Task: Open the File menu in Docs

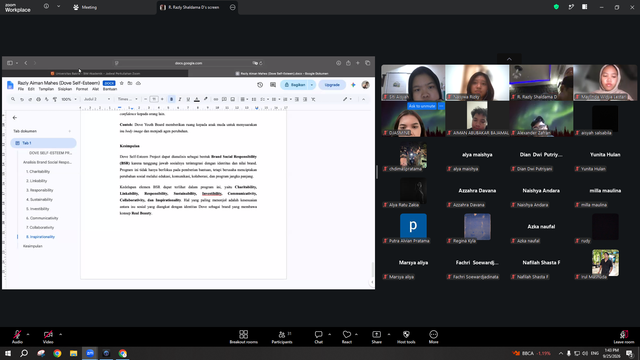Action: [x=21, y=89]
